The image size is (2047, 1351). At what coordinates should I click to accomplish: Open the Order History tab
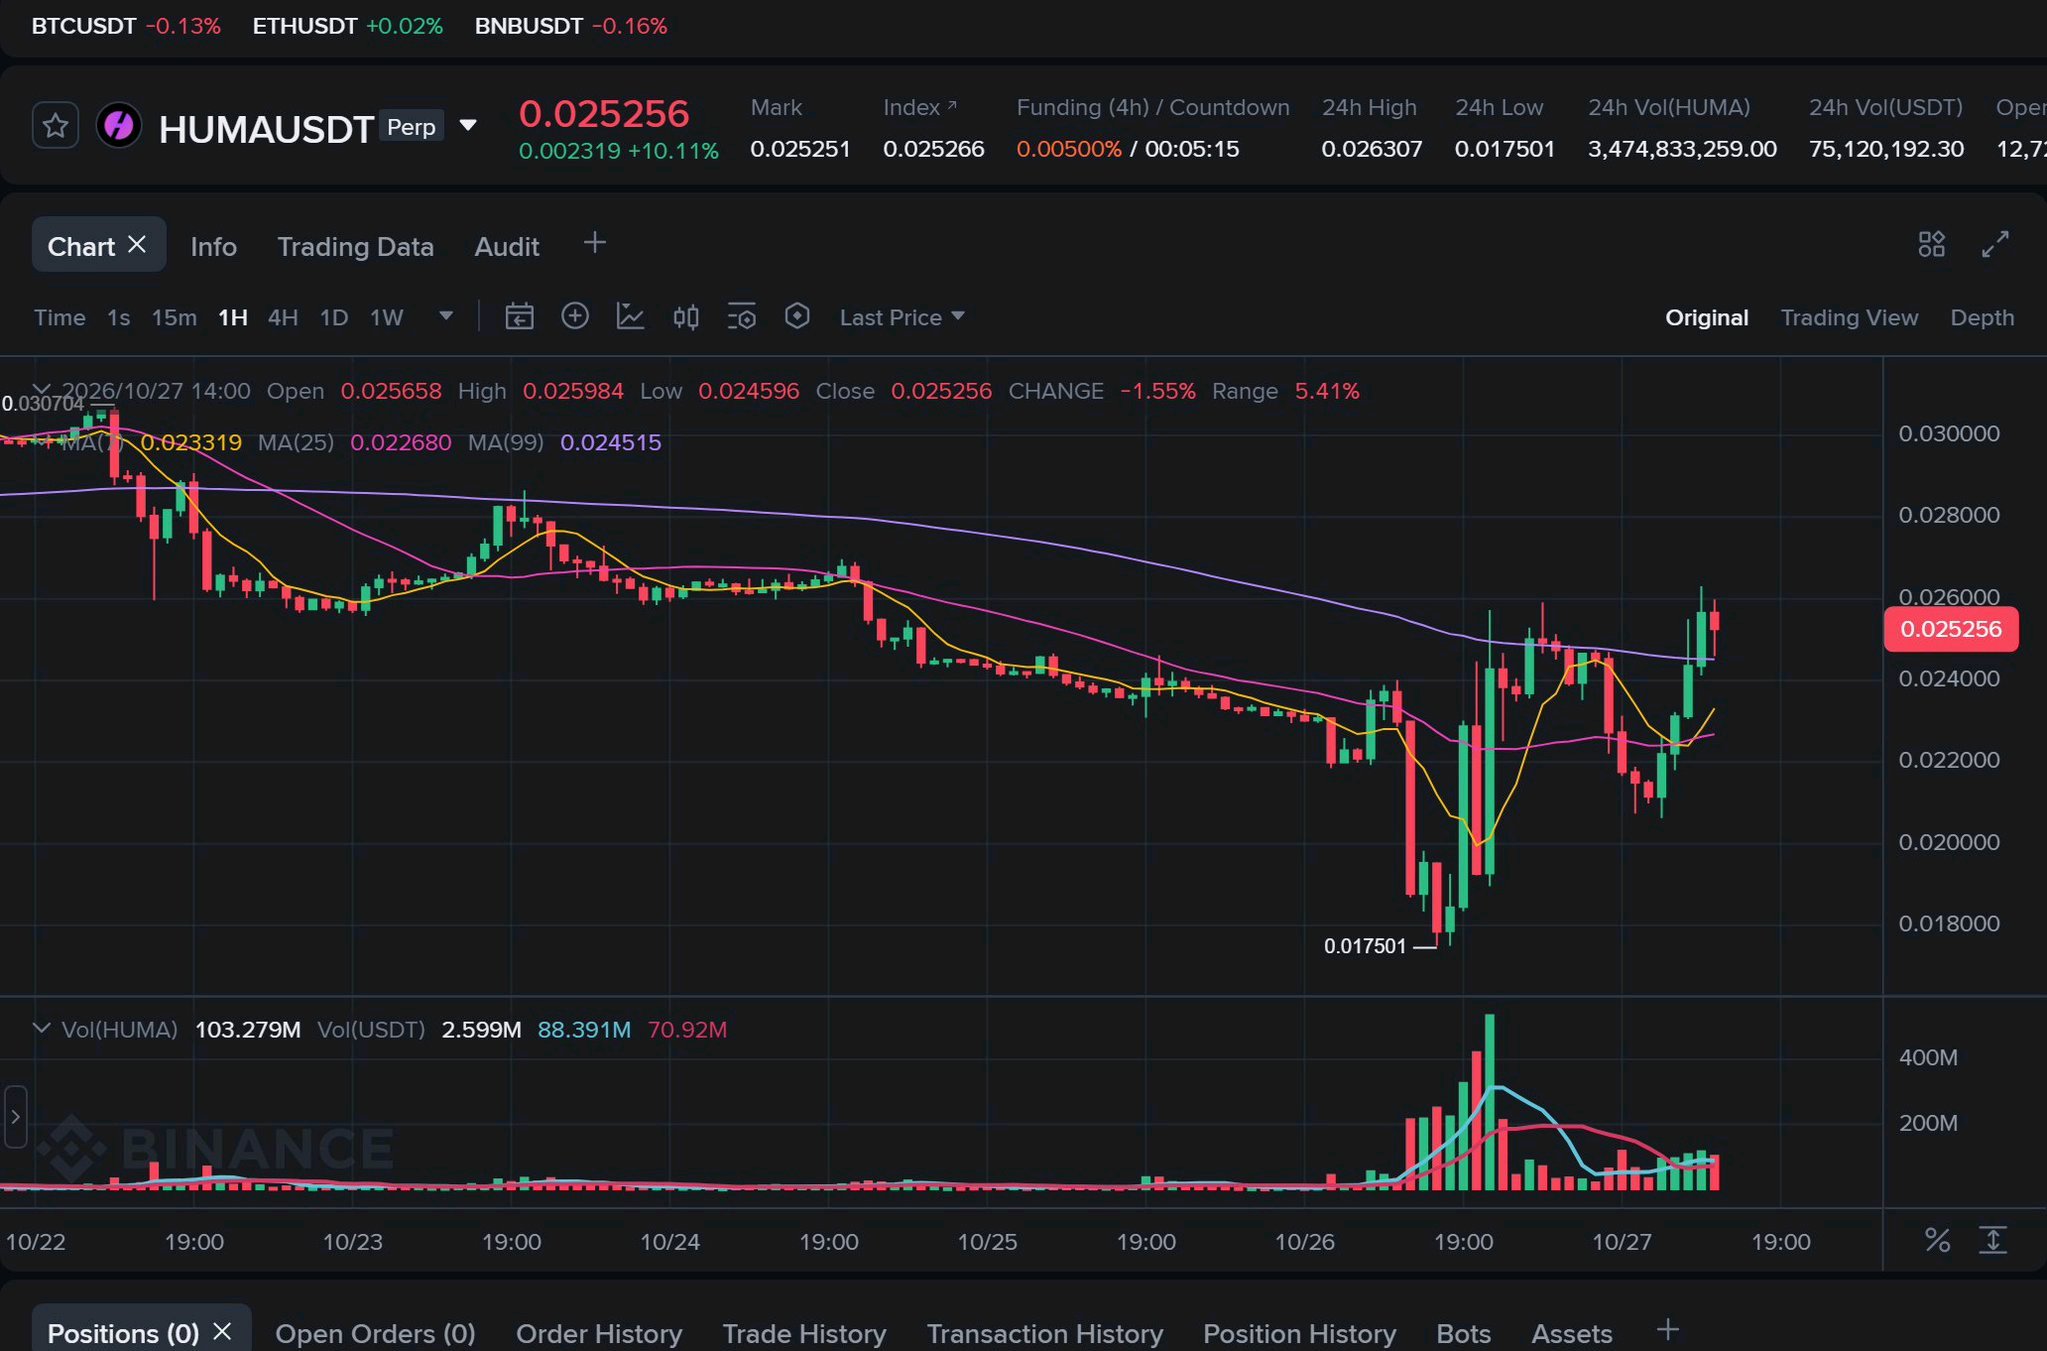tap(599, 1333)
